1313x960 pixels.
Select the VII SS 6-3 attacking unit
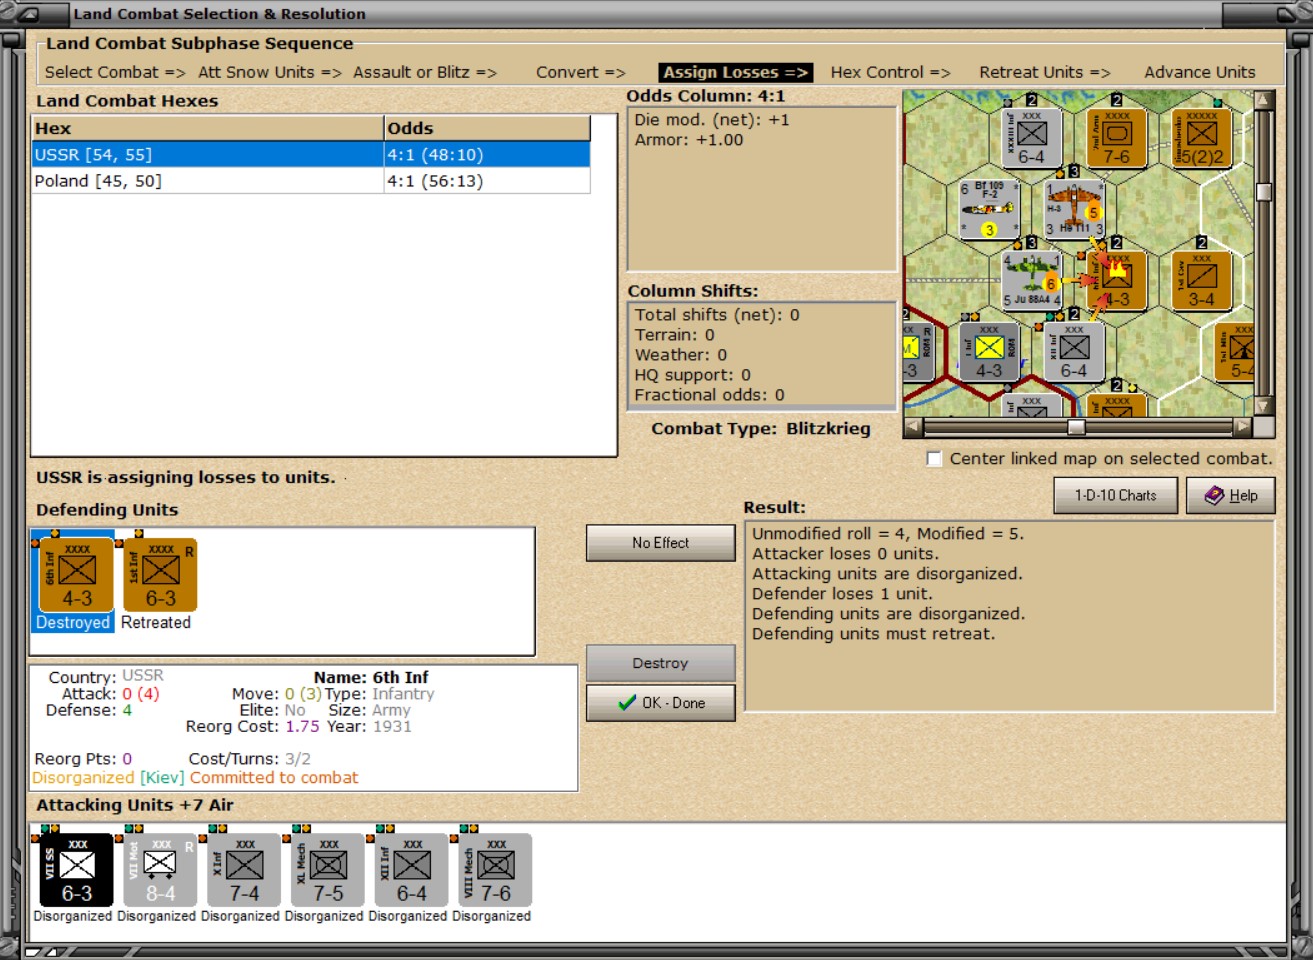pos(76,870)
